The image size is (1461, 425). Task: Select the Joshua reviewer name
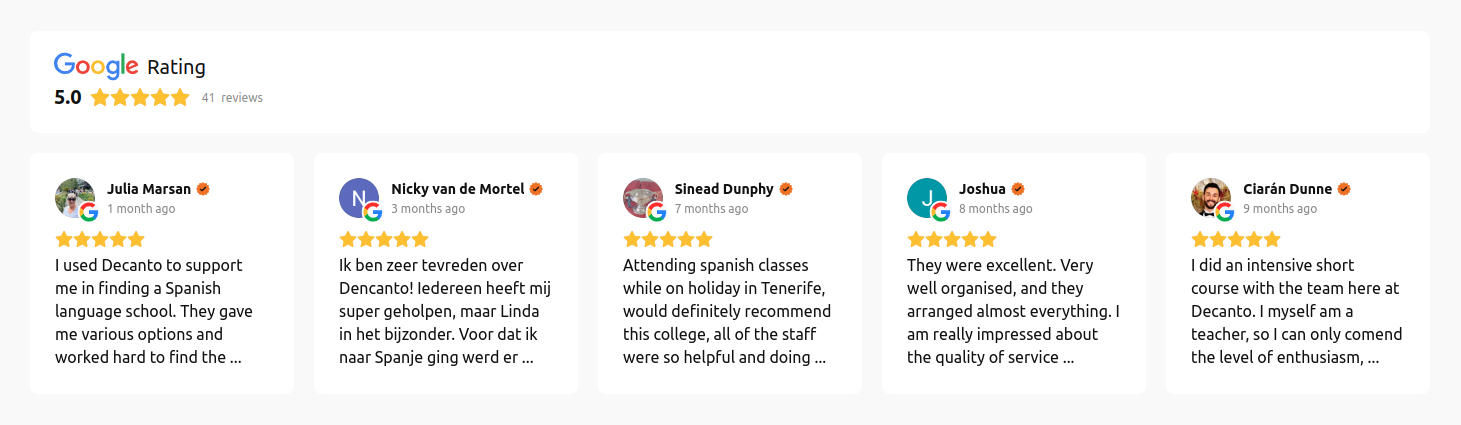(x=982, y=189)
